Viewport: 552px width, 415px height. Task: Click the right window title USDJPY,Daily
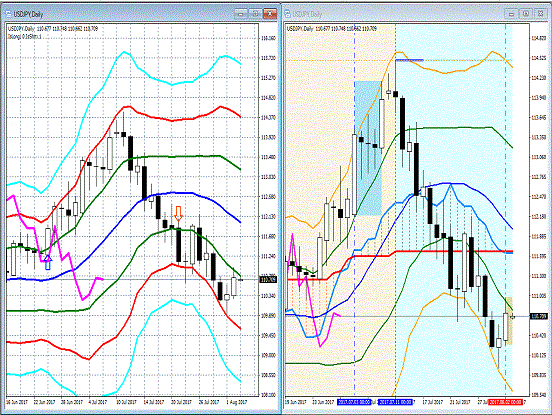coord(307,14)
